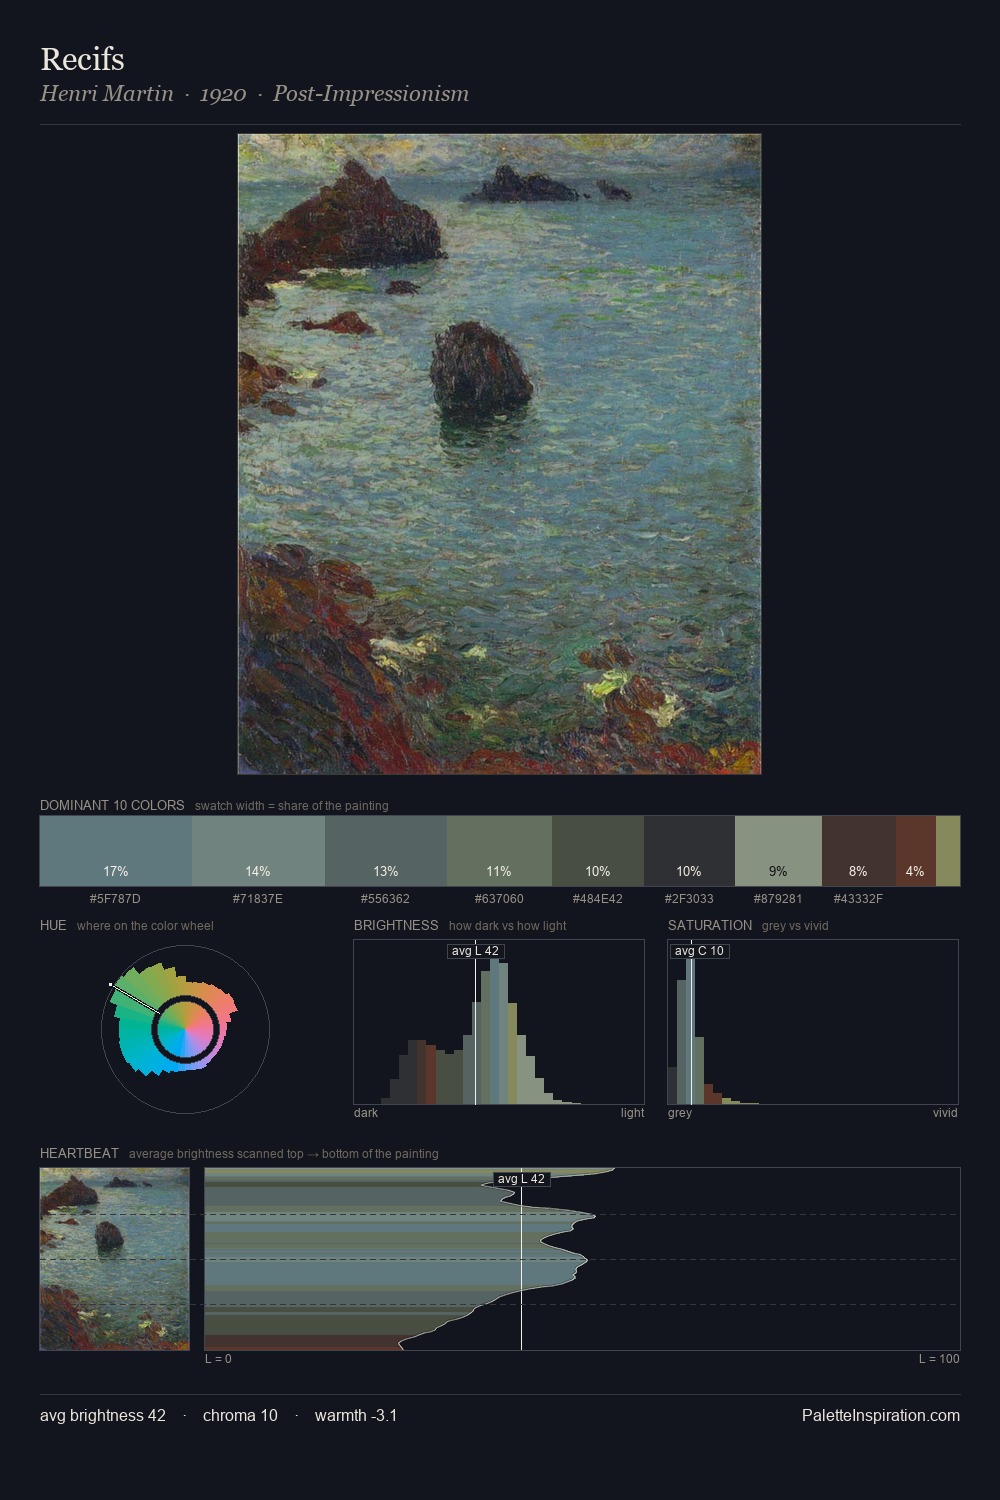This screenshot has width=1000, height=1500.
Task: Click hex code '#2F3033'
Action: point(689,899)
